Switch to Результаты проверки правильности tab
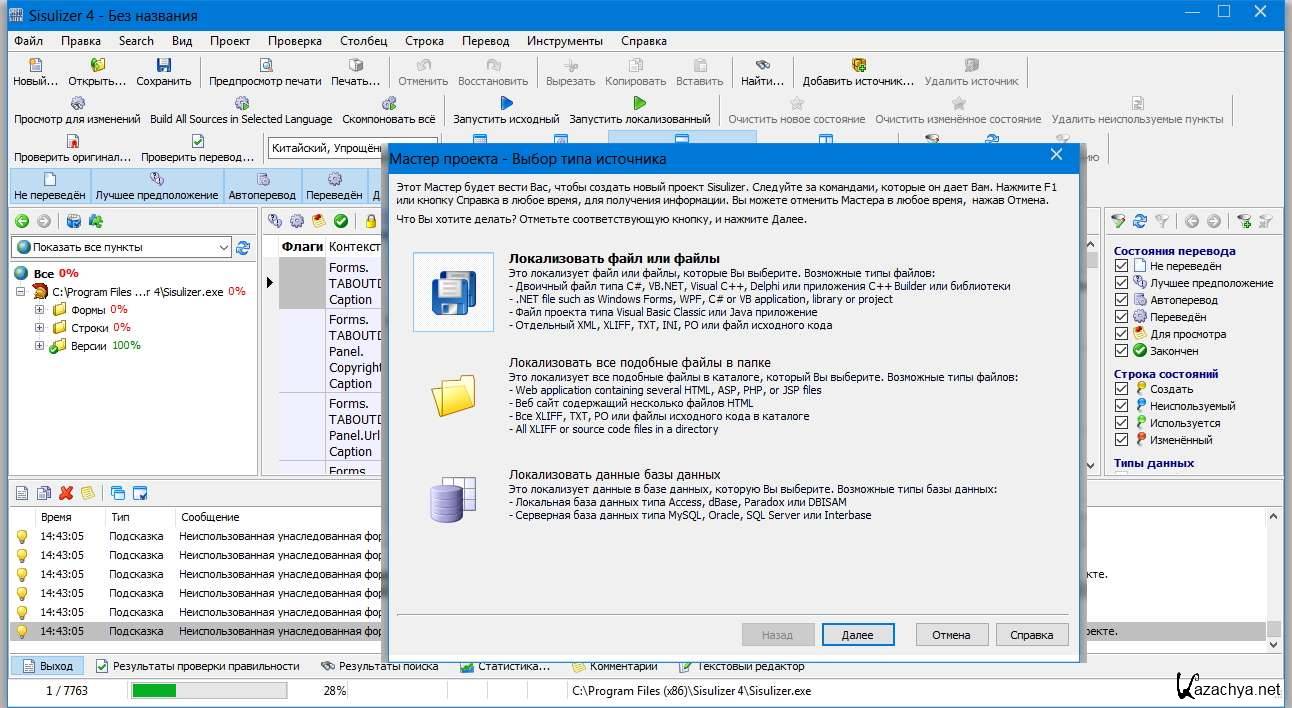 tap(197, 666)
